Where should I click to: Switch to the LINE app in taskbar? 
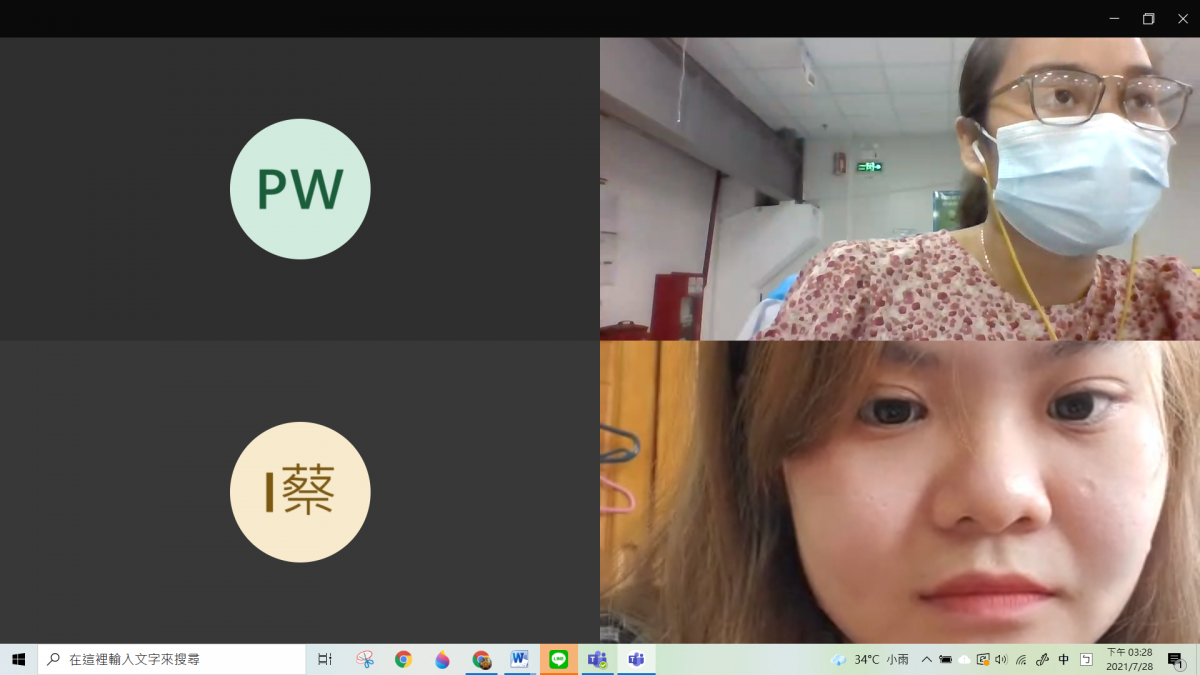click(558, 659)
